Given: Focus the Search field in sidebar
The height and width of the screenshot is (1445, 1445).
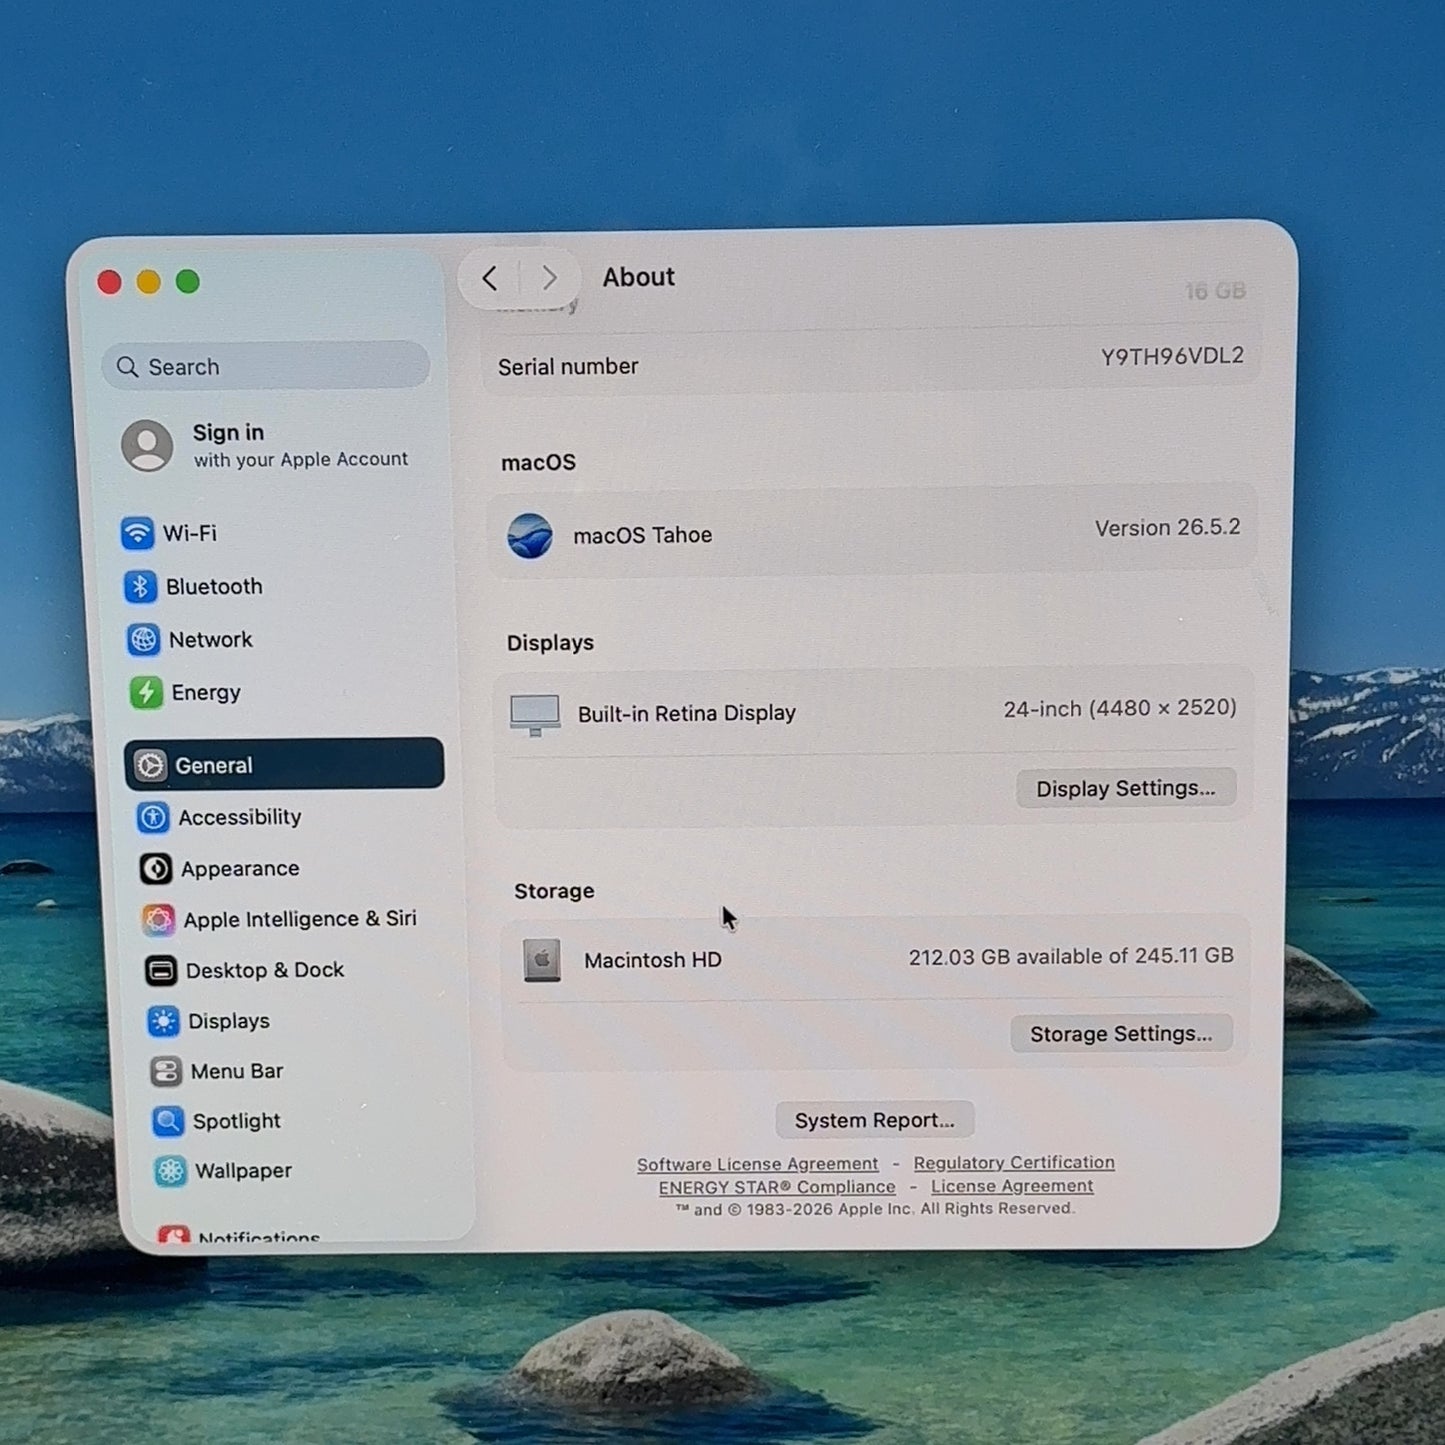Looking at the screenshot, I should point(266,366).
